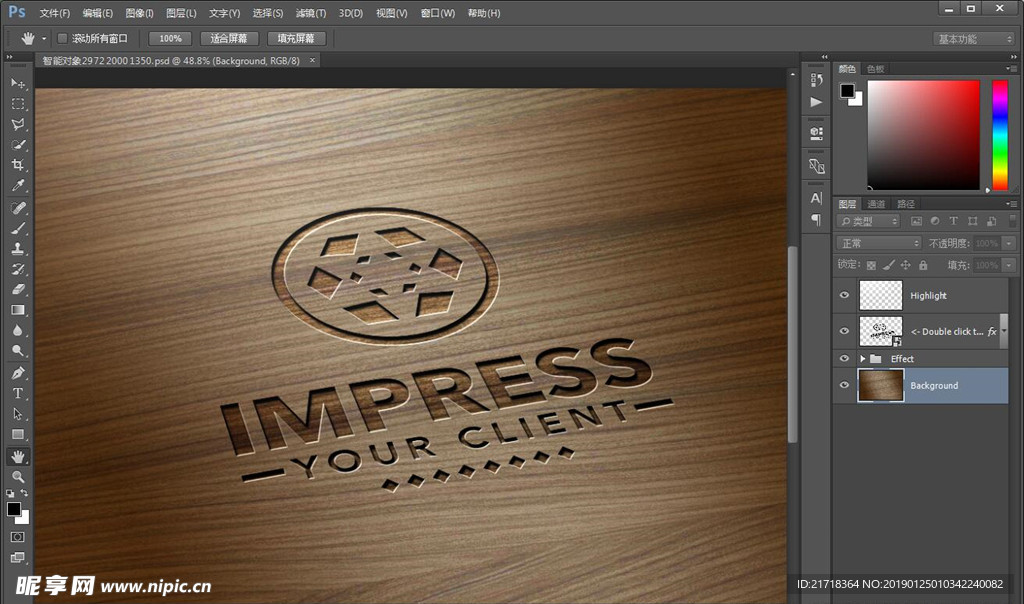Image resolution: width=1024 pixels, height=604 pixels.
Task: Open the 文件(F) menu
Action: (x=54, y=13)
